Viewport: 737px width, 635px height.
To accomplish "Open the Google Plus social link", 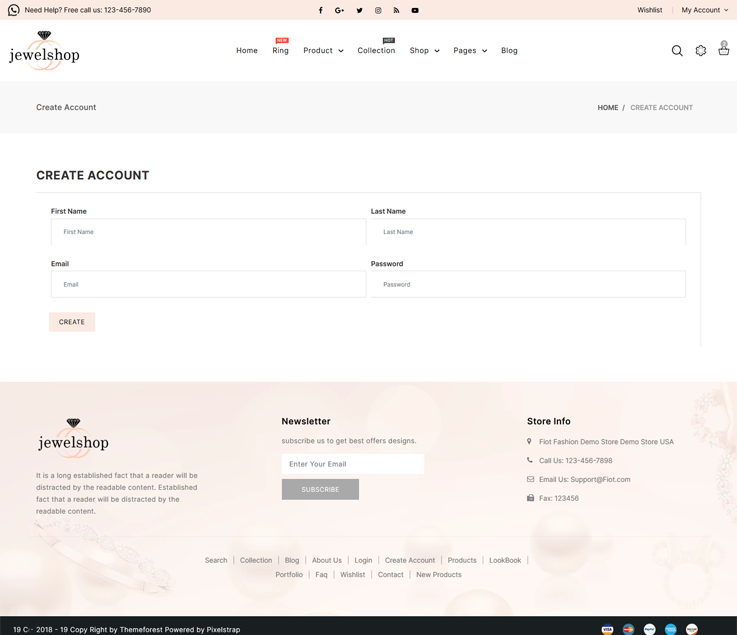I will tap(340, 10).
